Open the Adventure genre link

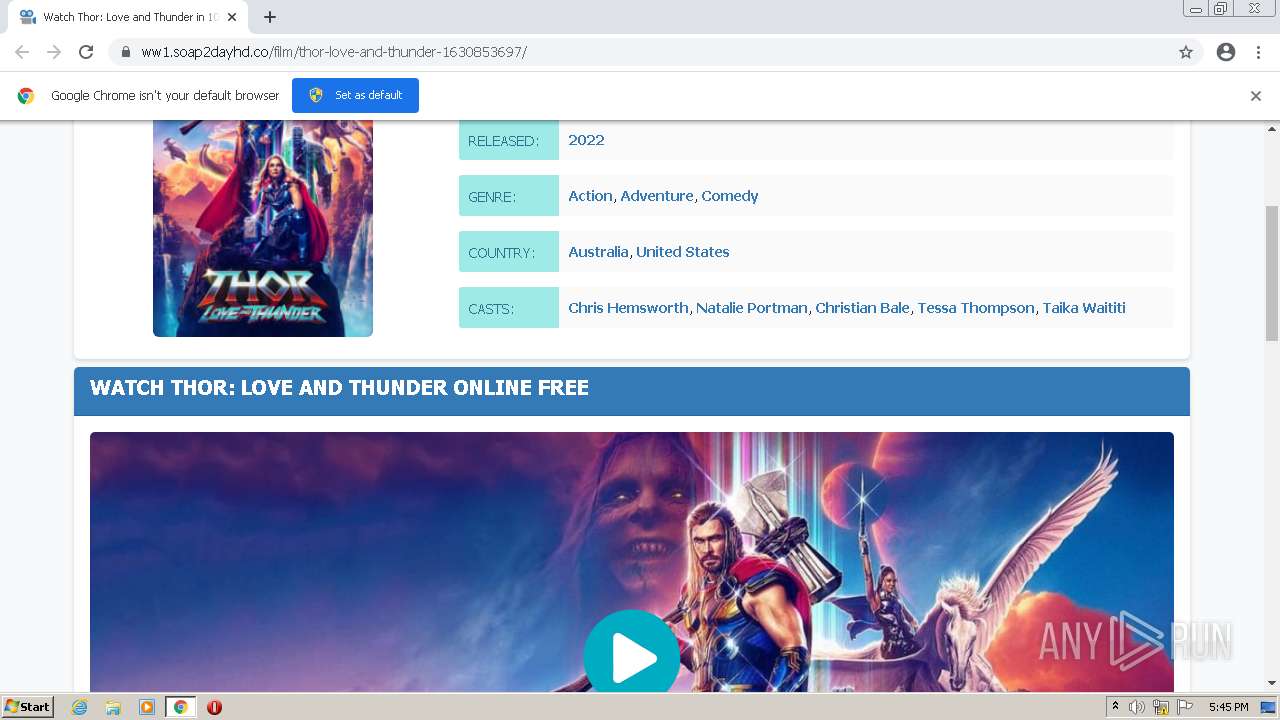coord(657,196)
